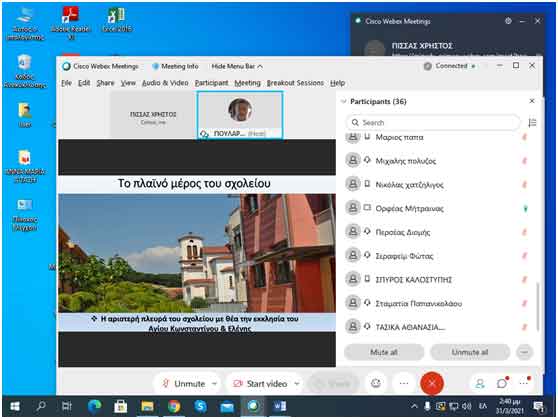The image size is (558, 419).
Task: Open the participants panel icon
Action: click(x=480, y=383)
